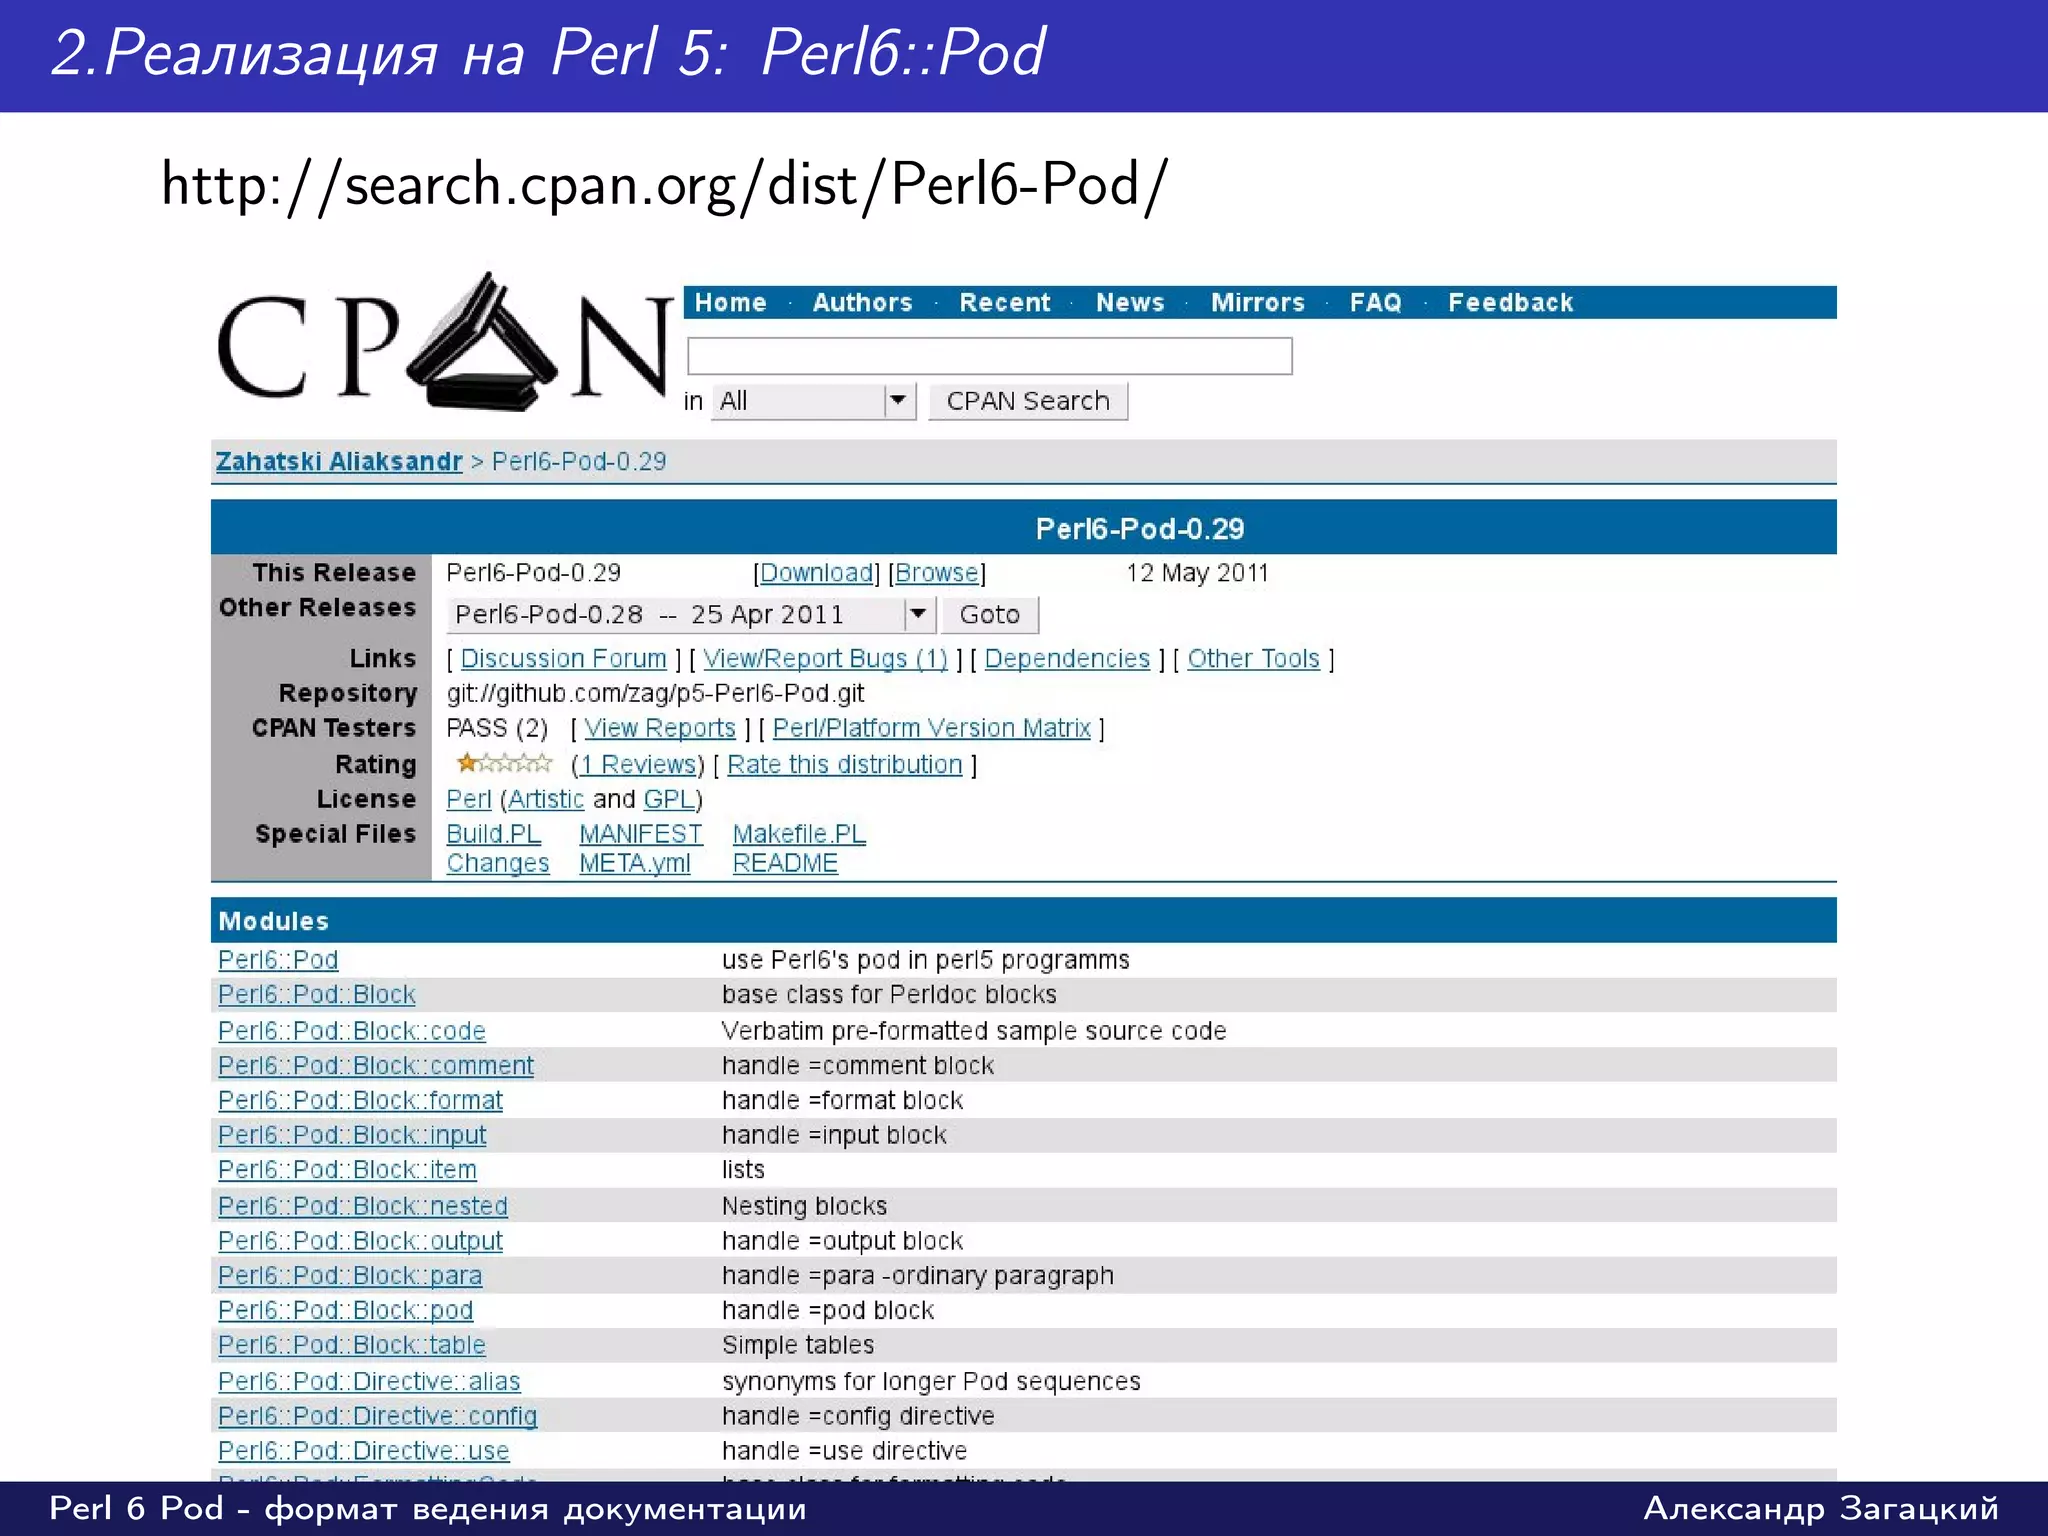2048x1536 pixels.
Task: Open the Feedback nav item
Action: 1510,303
